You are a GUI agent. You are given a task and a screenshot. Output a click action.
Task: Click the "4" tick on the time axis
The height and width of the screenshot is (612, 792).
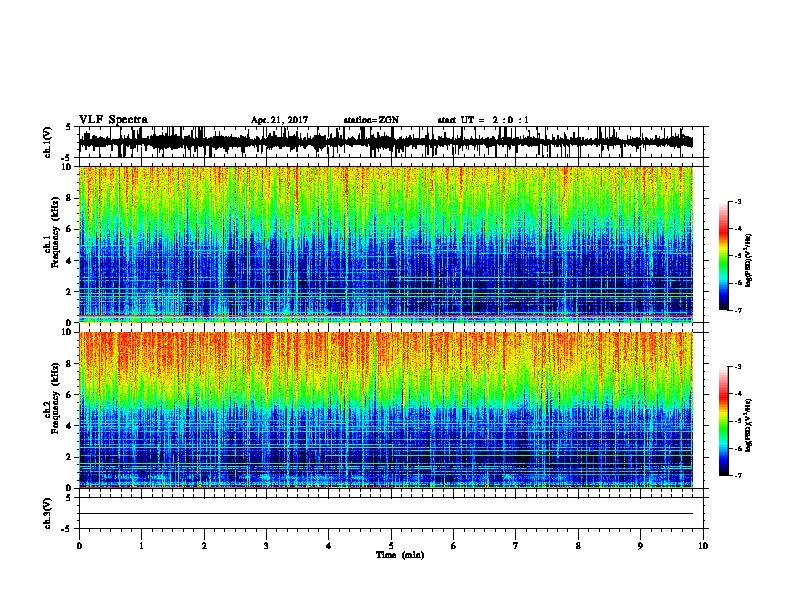[329, 546]
